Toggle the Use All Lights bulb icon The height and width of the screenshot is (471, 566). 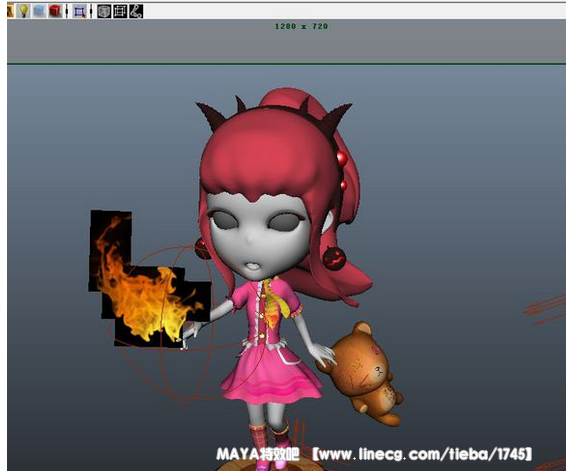[x=24, y=11]
